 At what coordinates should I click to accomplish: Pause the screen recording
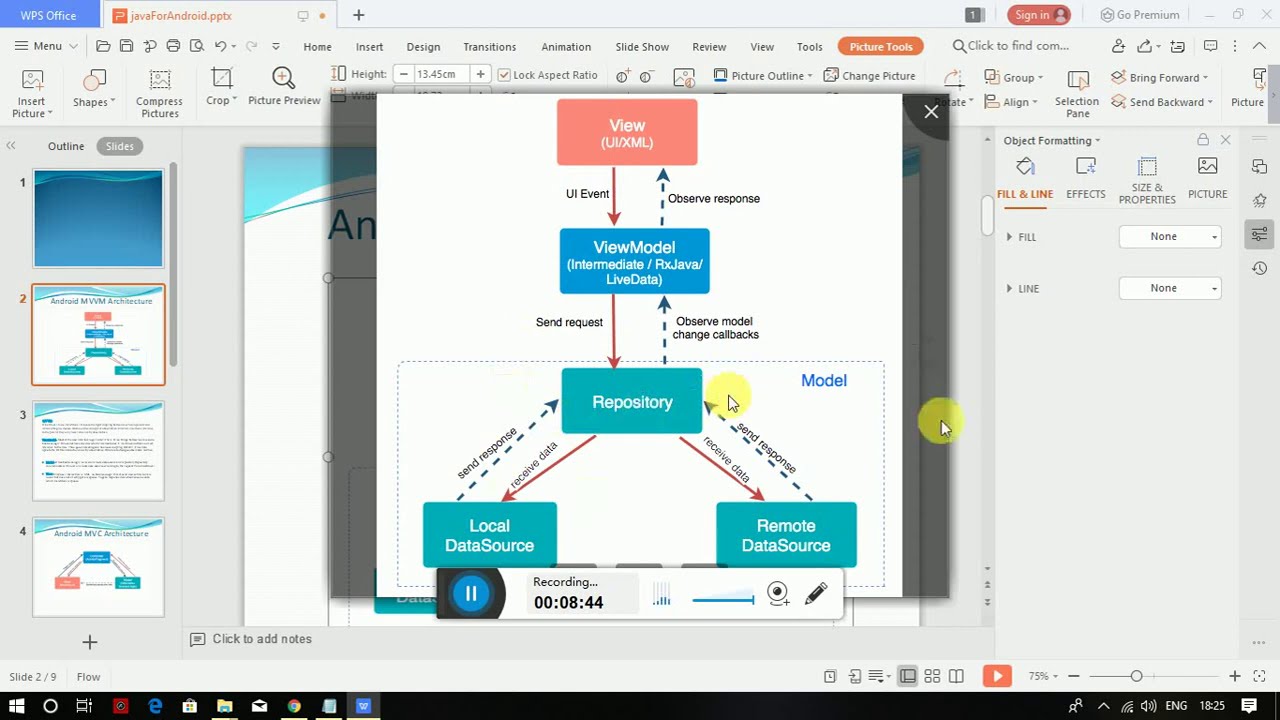click(x=471, y=594)
